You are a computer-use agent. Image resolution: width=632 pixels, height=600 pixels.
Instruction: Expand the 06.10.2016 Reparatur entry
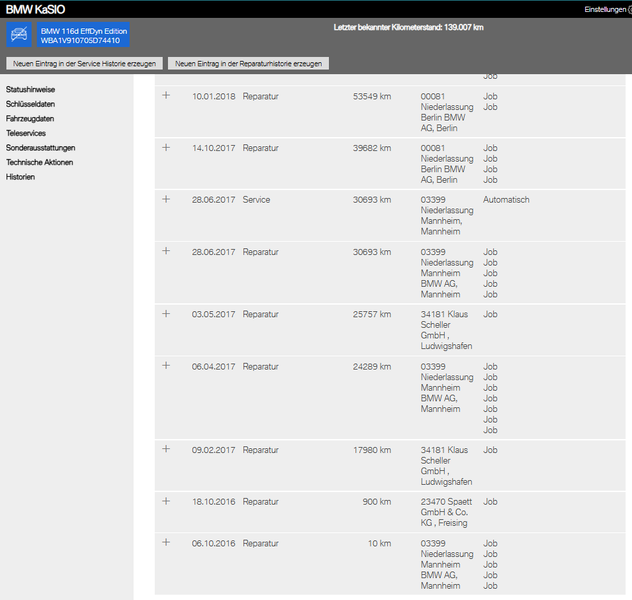166,542
